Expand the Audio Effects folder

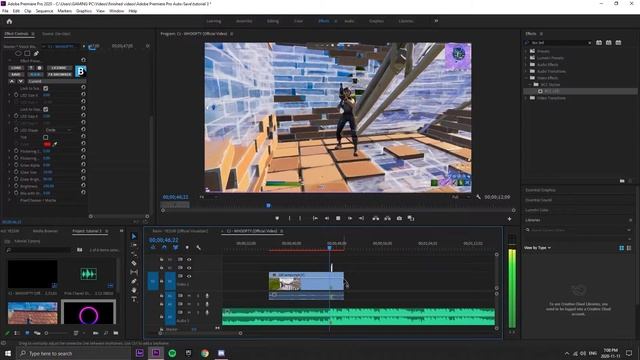point(527,64)
